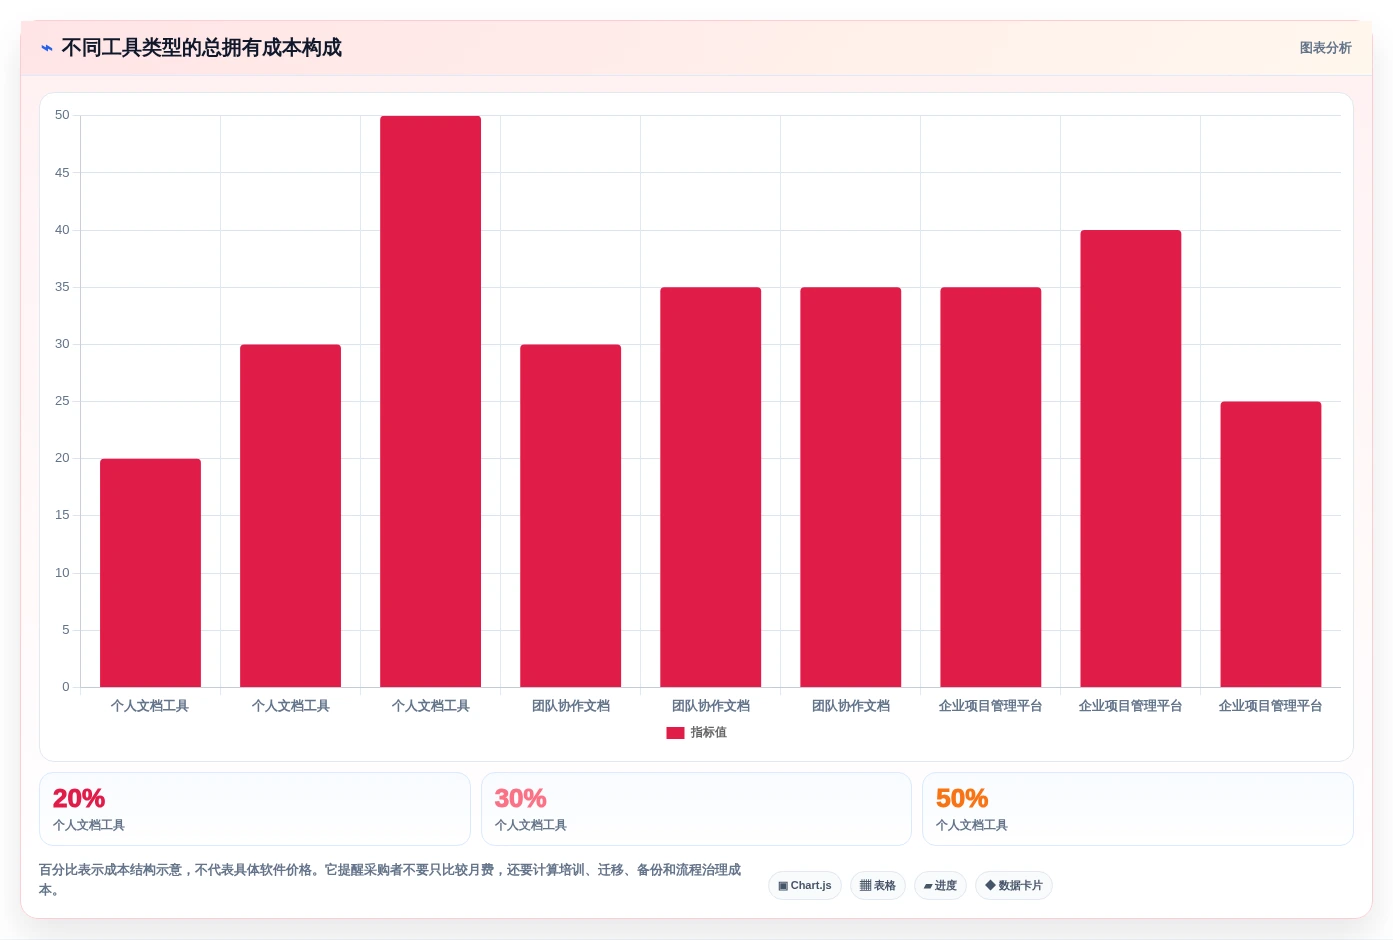The width and height of the screenshot is (1393, 940).
Task: Click the x-axis label under the 20-value bar
Action: pos(150,706)
